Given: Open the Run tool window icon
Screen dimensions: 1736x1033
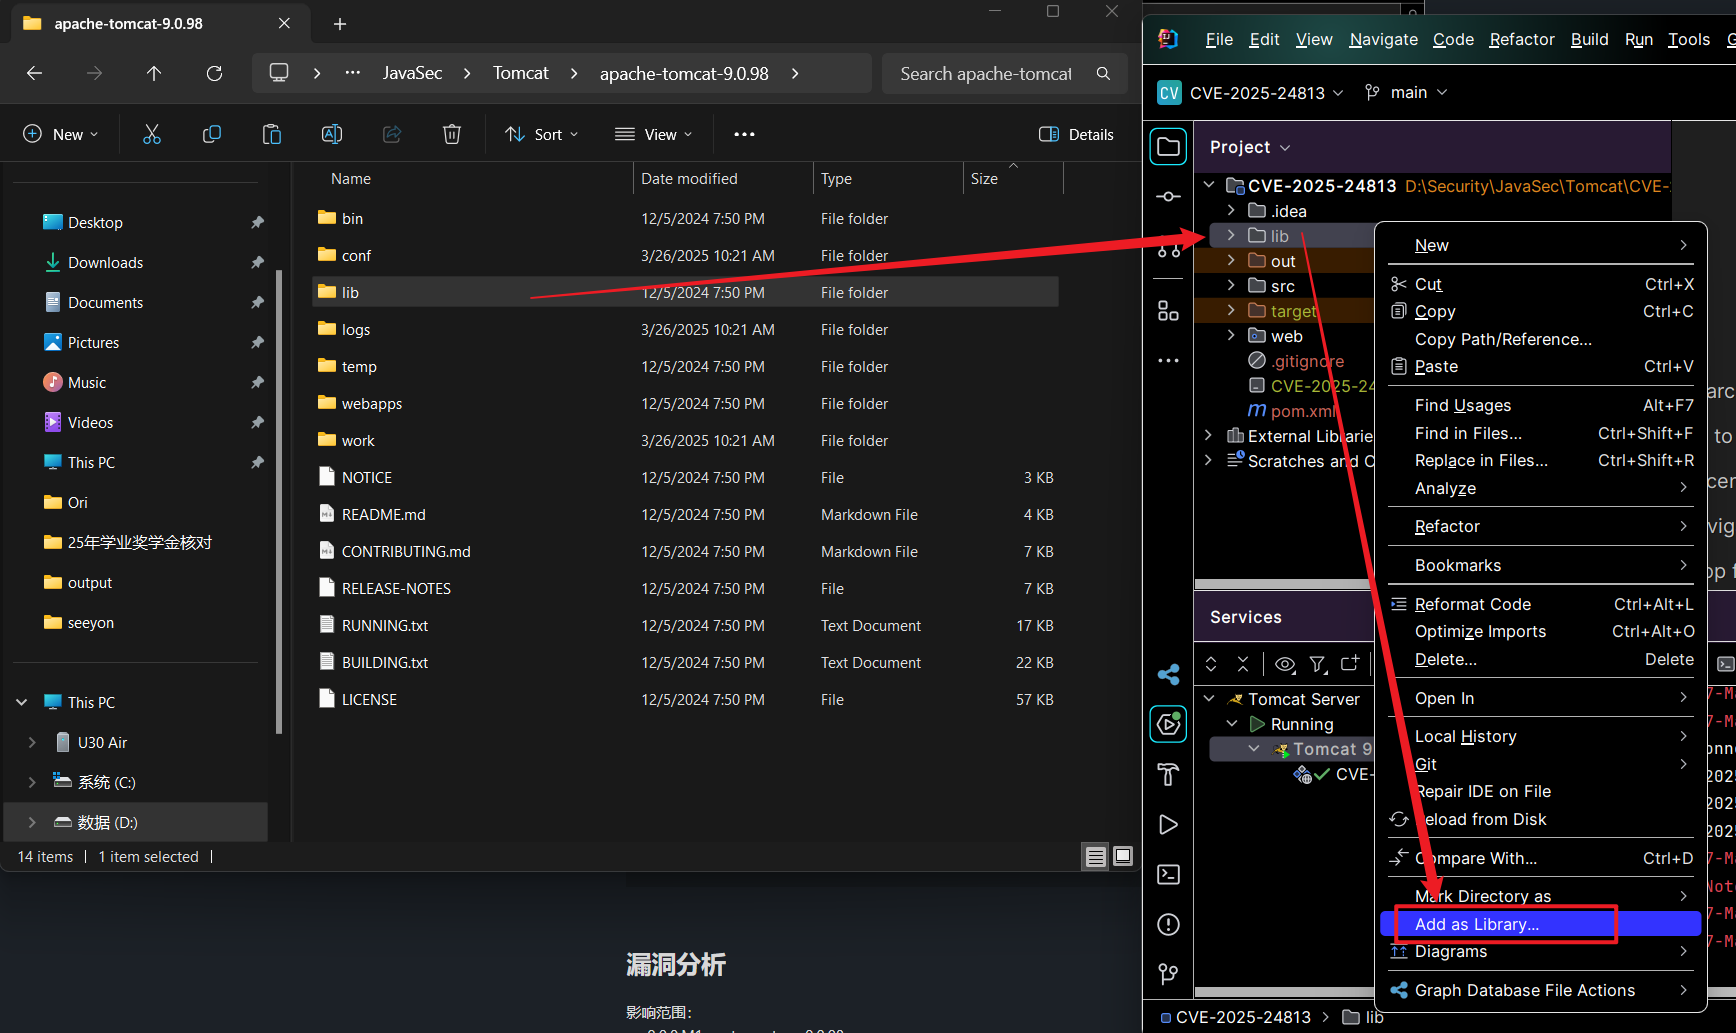Looking at the screenshot, I should [1168, 824].
